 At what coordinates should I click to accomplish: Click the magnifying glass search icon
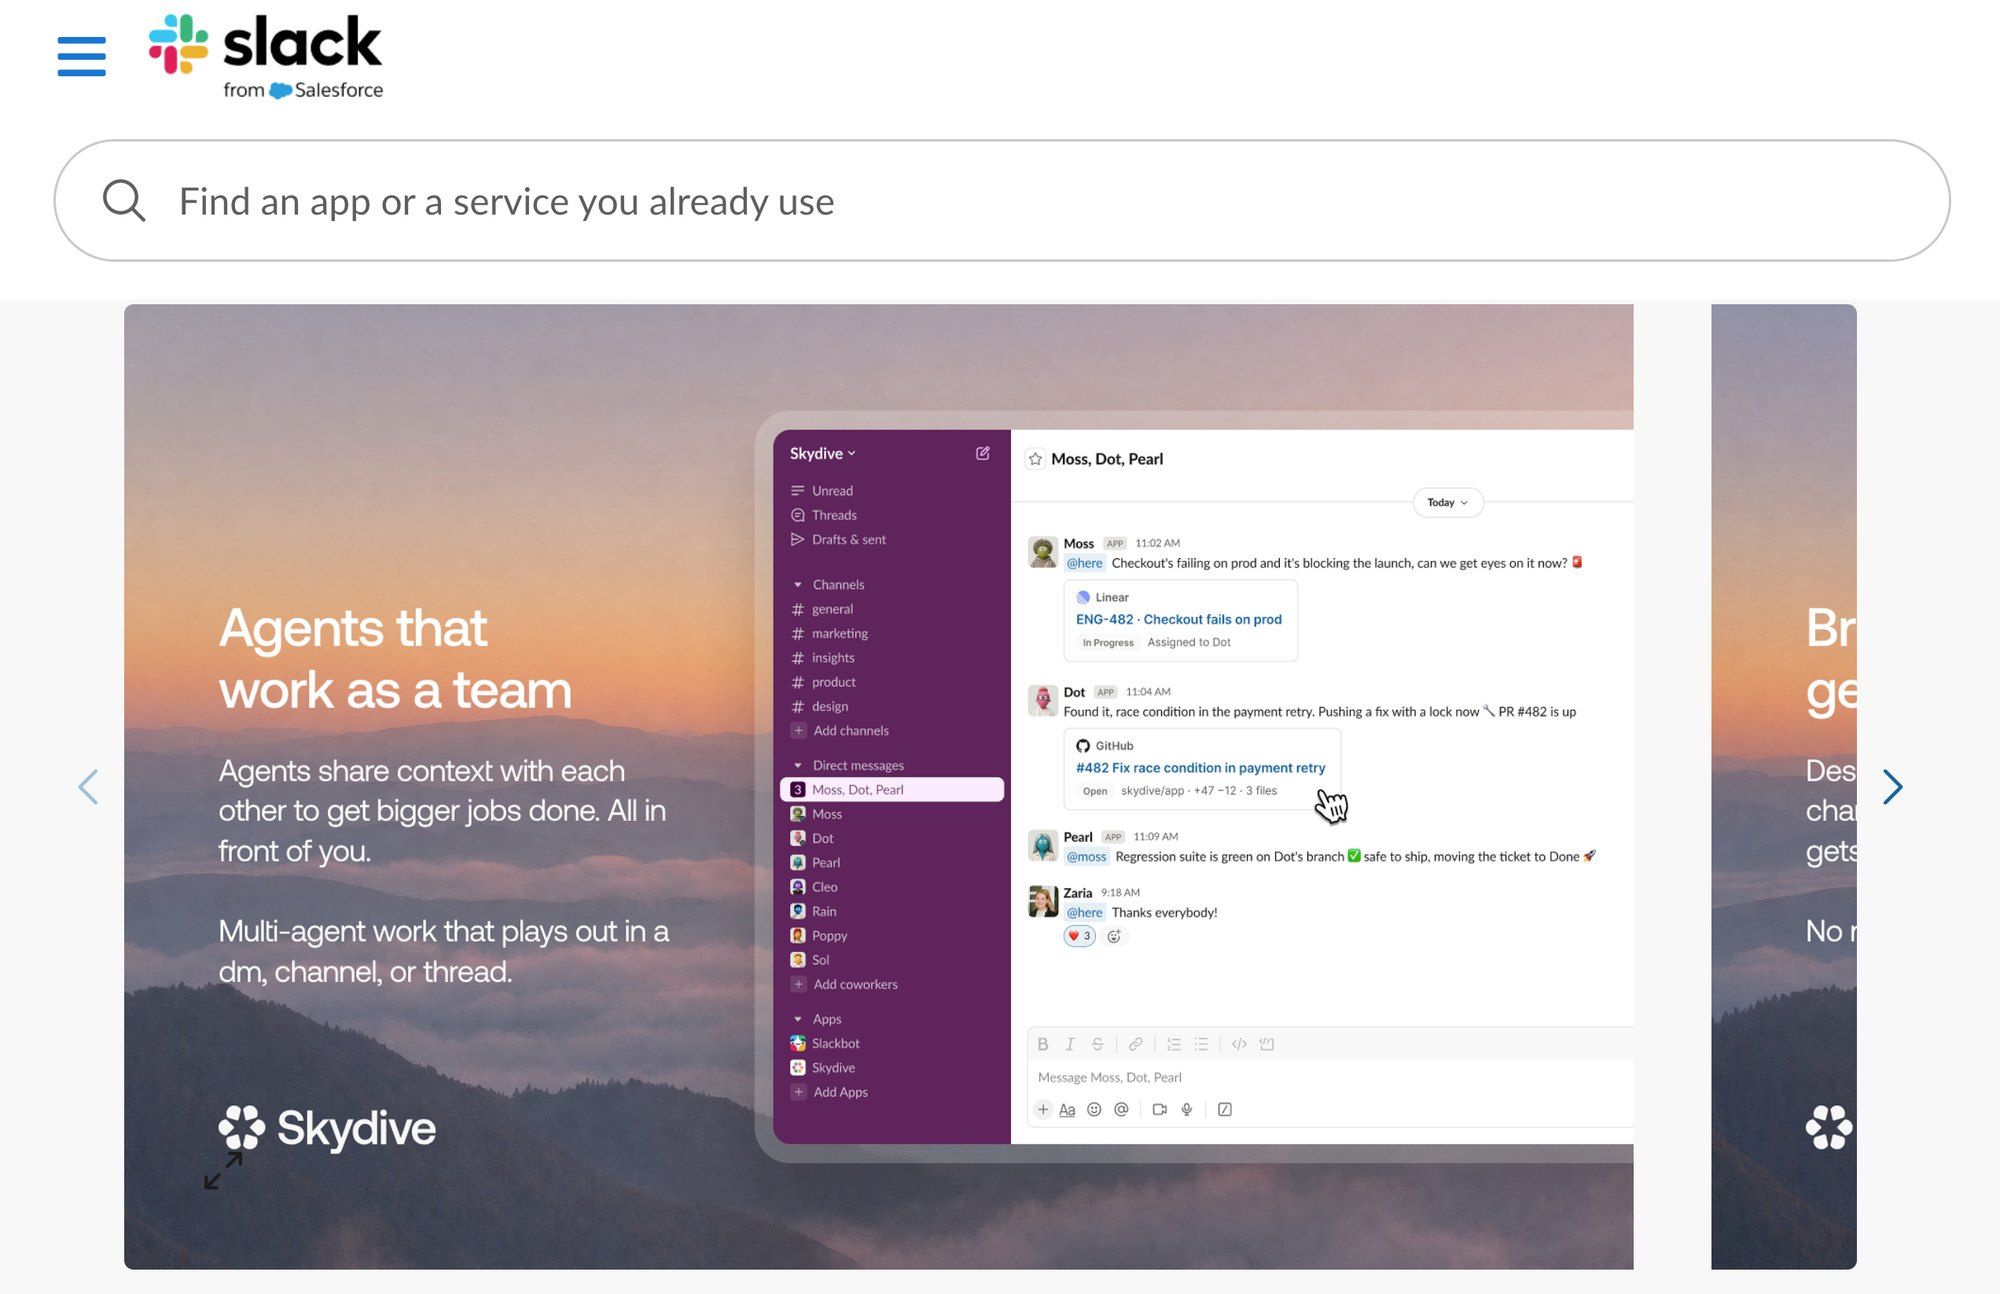click(124, 201)
